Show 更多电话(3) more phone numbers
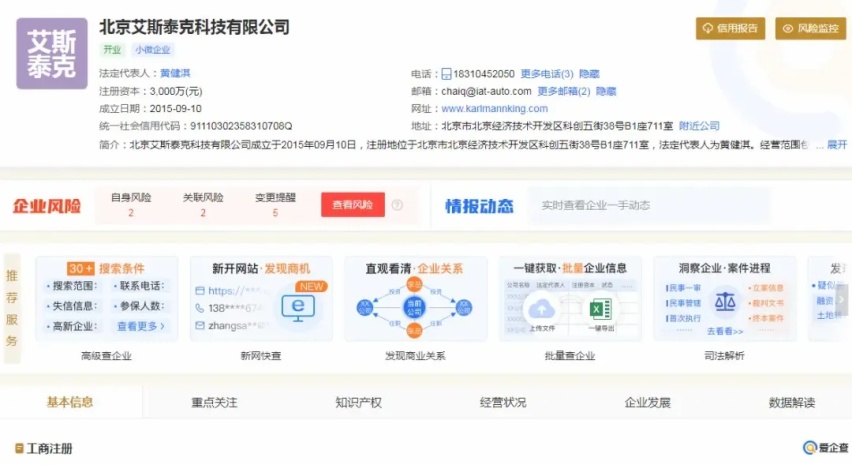Screen dimensions: 852x465 (547, 74)
